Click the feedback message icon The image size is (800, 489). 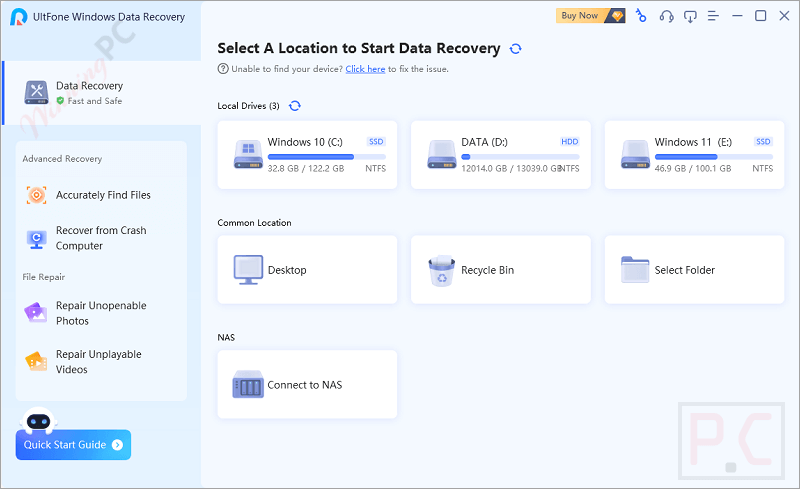690,17
